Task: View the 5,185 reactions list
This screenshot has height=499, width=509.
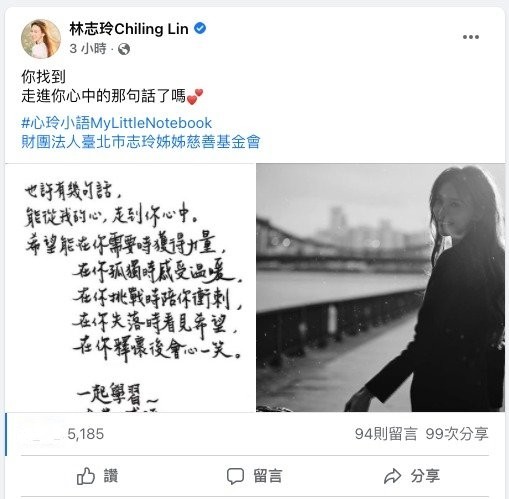Action: point(86,434)
